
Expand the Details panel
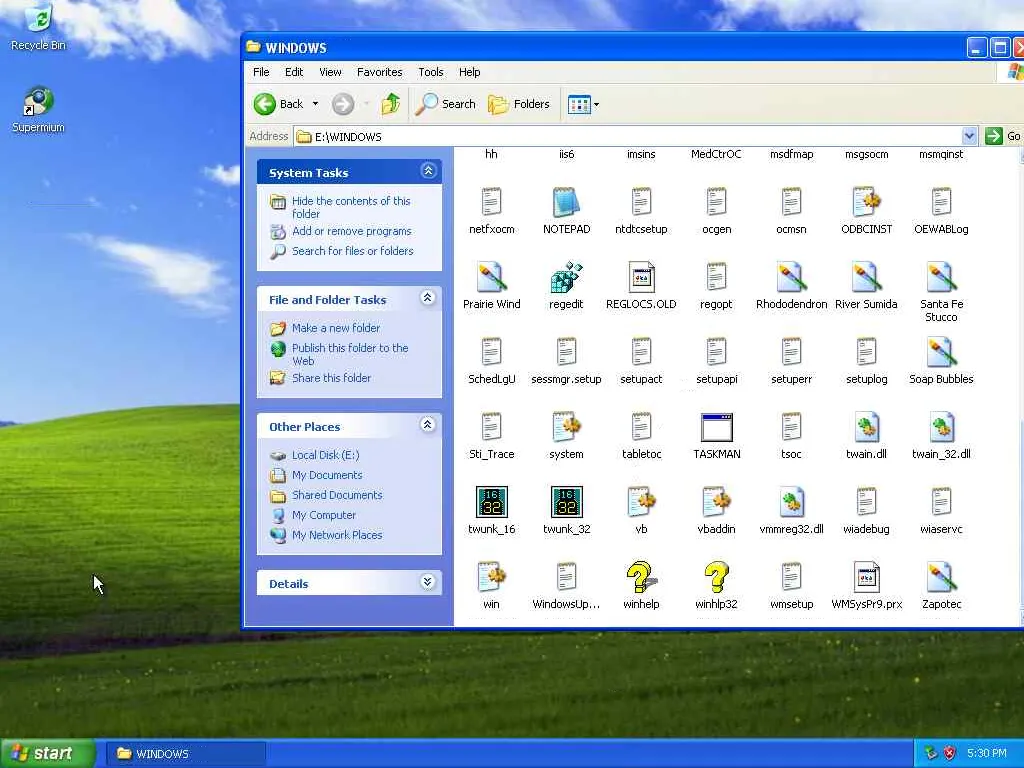[428, 582]
